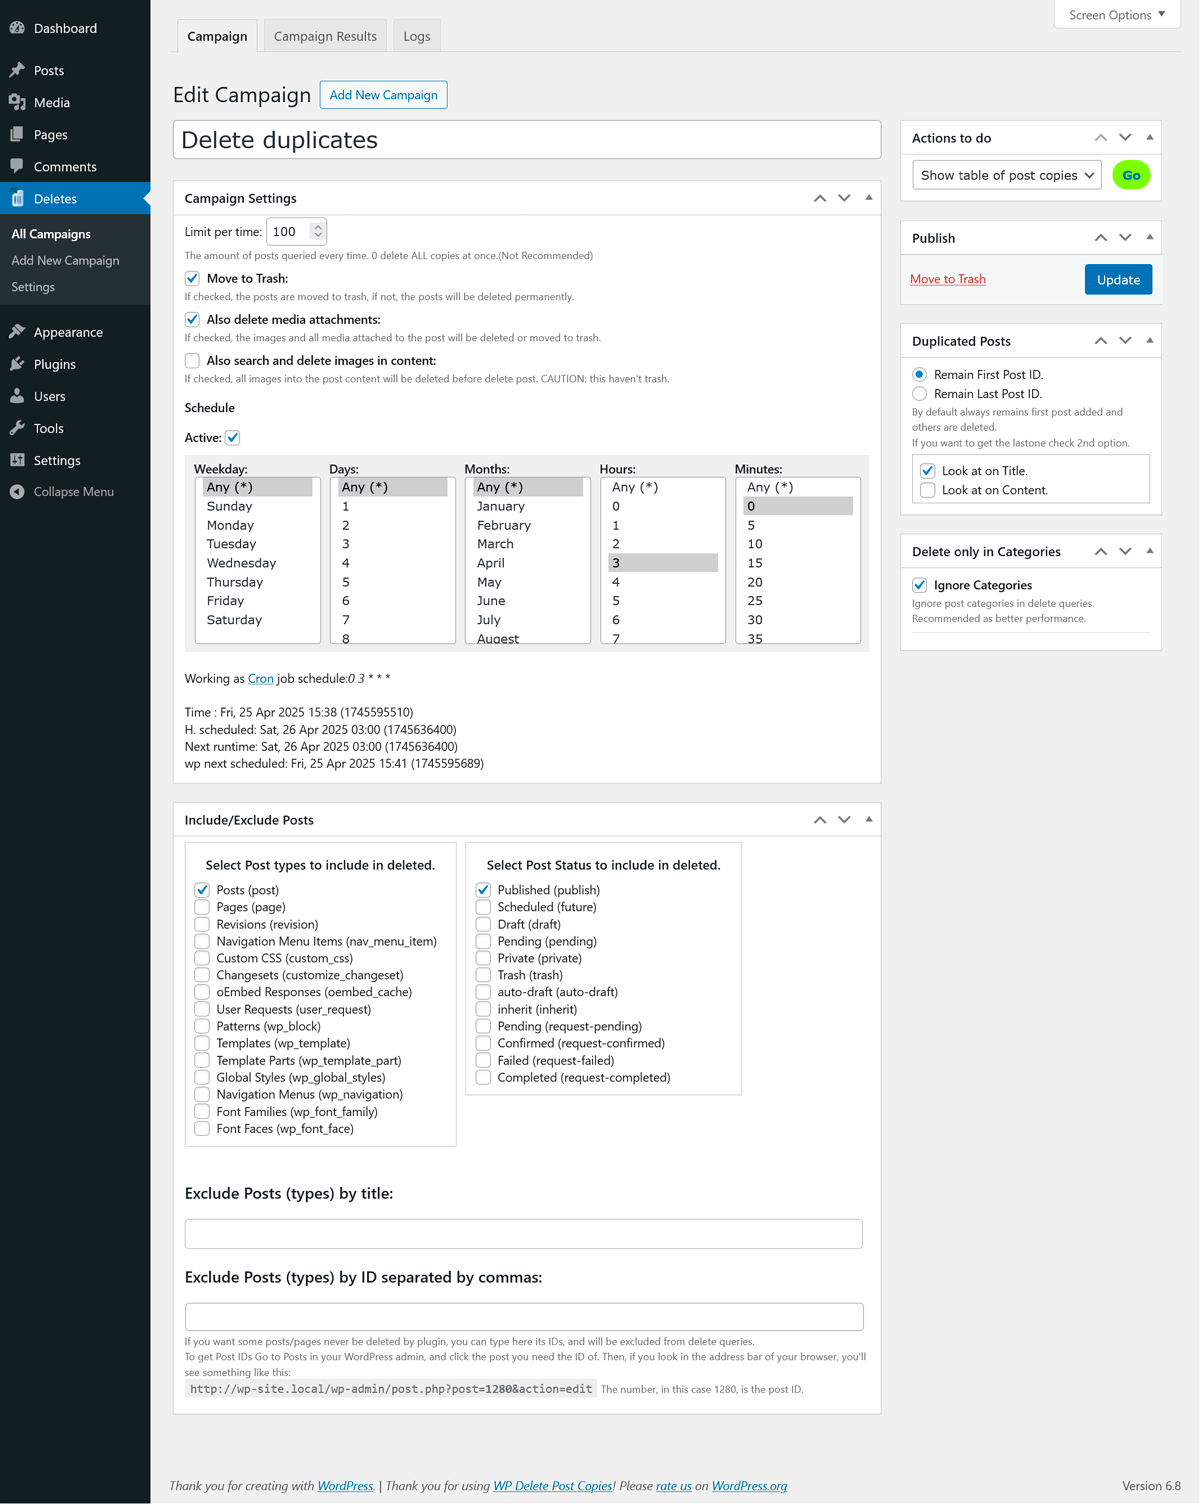1200x1504 pixels.
Task: Open the Show table of post copies dropdown
Action: point(1006,175)
